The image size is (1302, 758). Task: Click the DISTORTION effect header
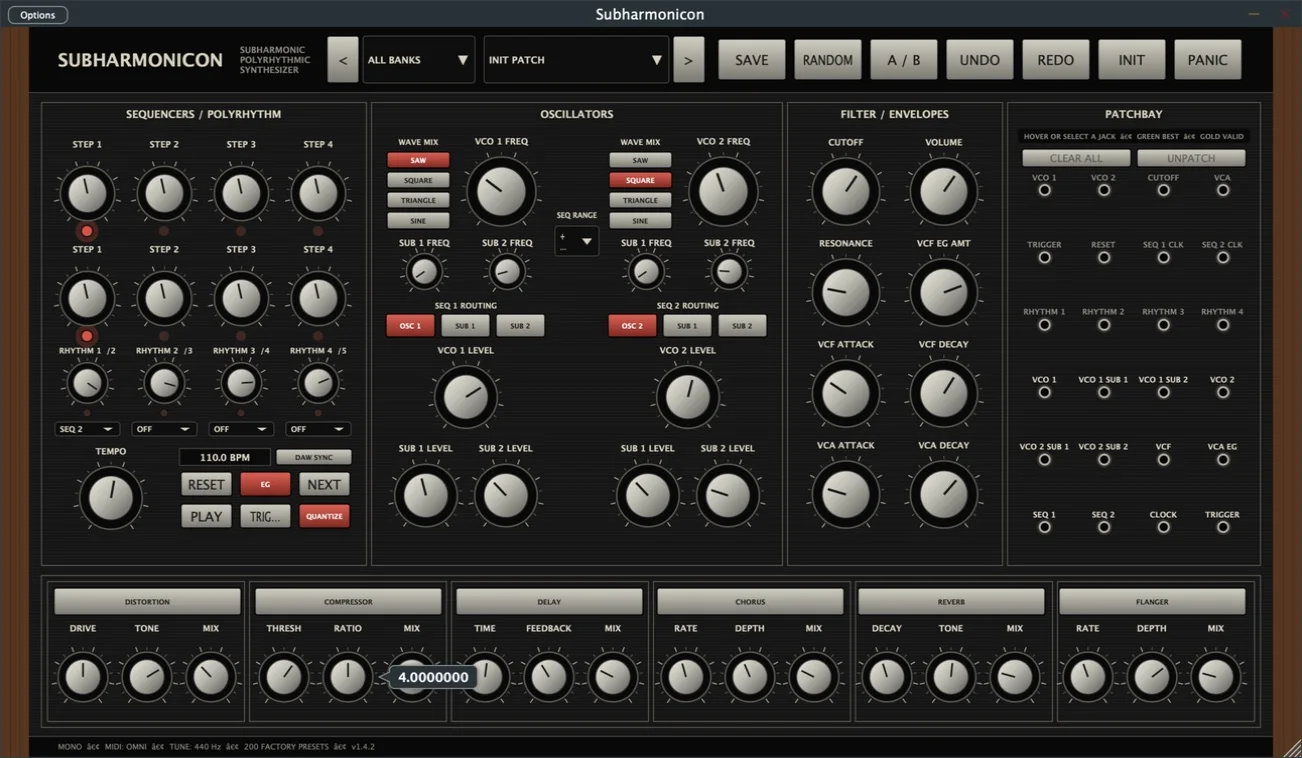tap(147, 601)
